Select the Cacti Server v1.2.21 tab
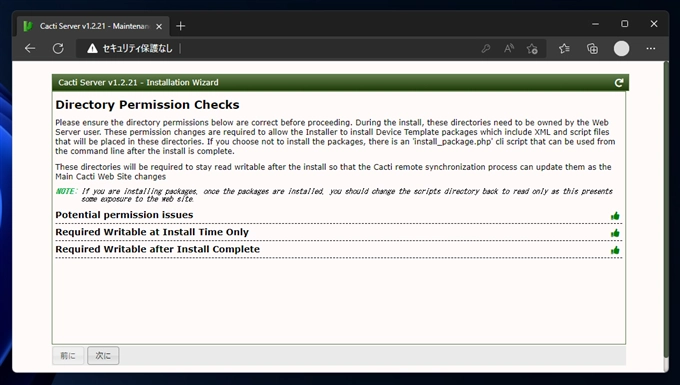Screen dimensions: 680x385 coord(93,26)
